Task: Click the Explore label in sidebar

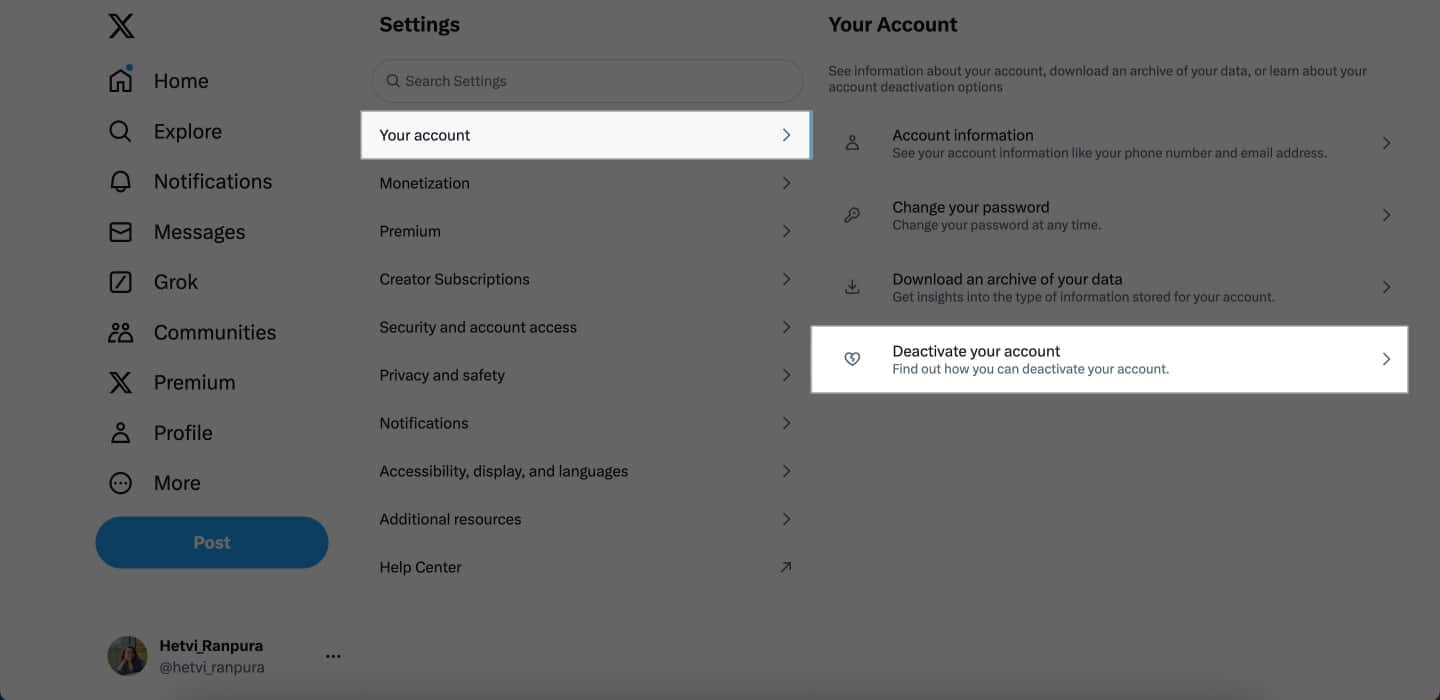Action: (x=188, y=132)
